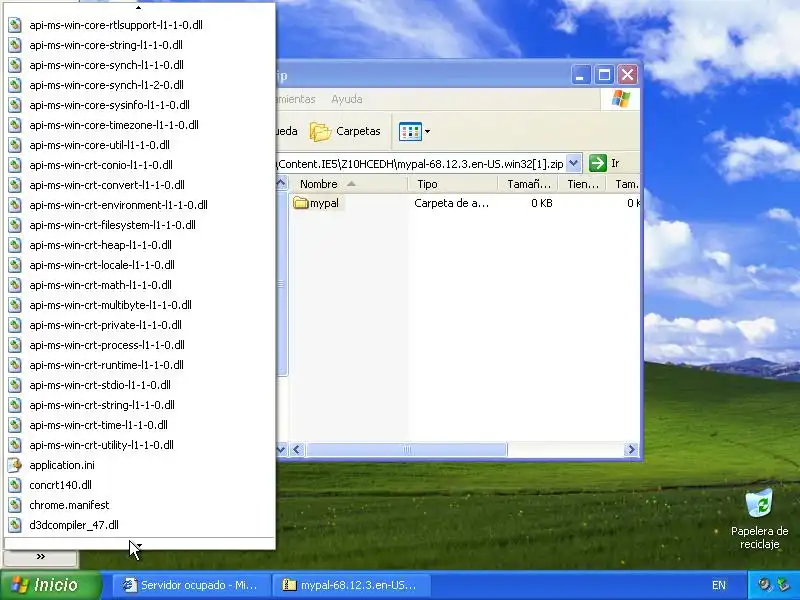Click icon of api-ms-win-crt-conio-l1-1-0.dll
Screen dimensions: 800x600
tap(15, 165)
